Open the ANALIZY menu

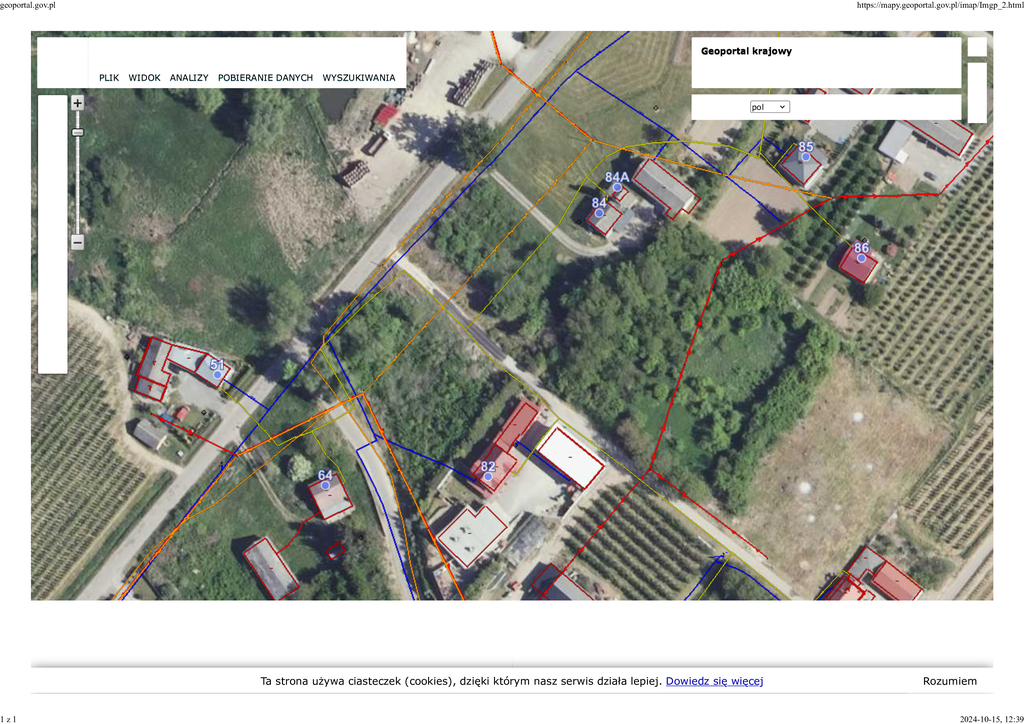[x=189, y=78]
